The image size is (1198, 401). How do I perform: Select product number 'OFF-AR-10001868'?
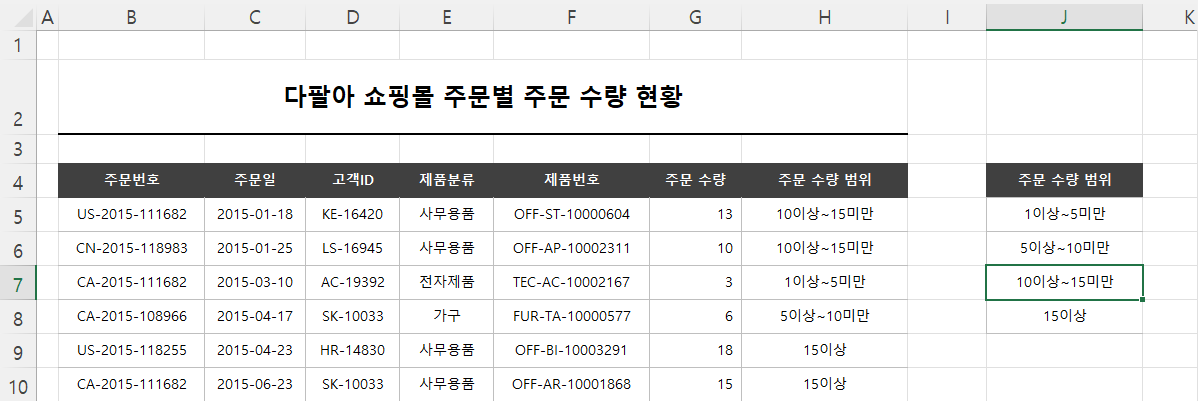point(571,384)
